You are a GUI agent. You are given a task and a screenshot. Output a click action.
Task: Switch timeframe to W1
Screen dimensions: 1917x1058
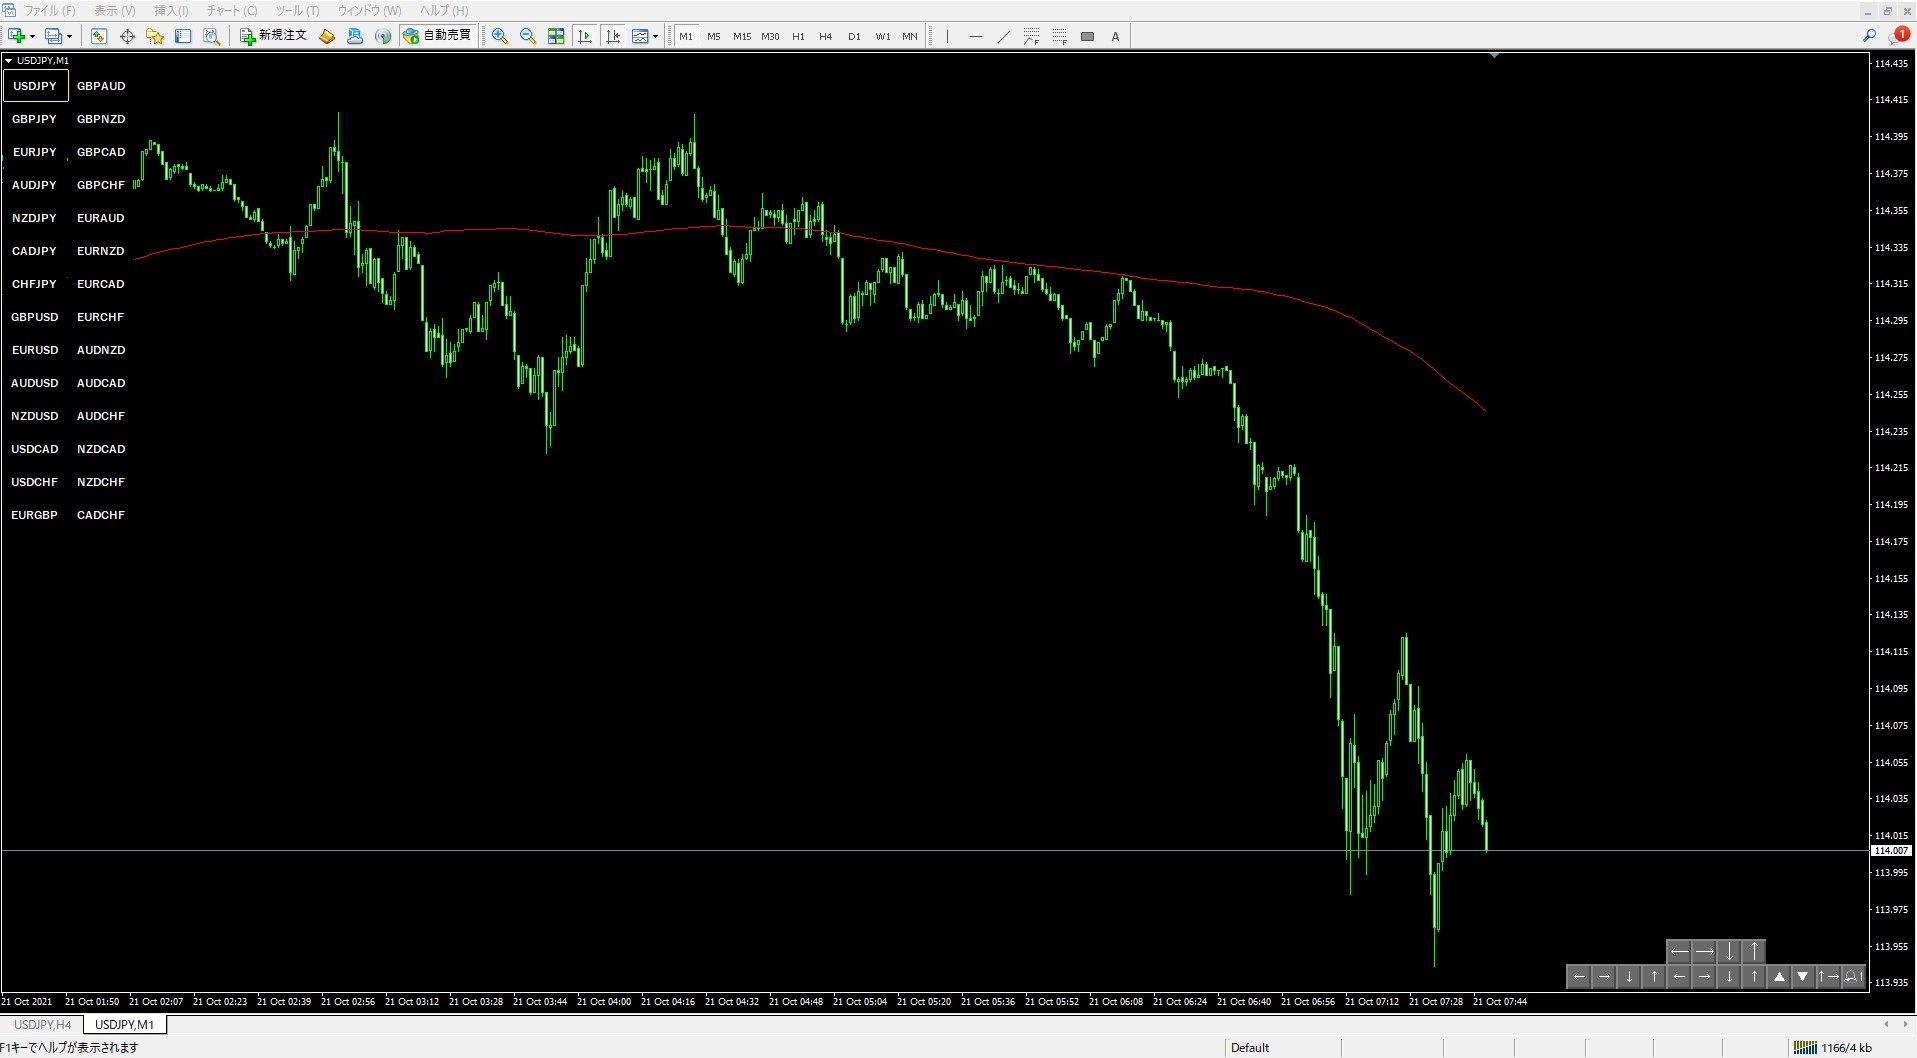coord(883,36)
